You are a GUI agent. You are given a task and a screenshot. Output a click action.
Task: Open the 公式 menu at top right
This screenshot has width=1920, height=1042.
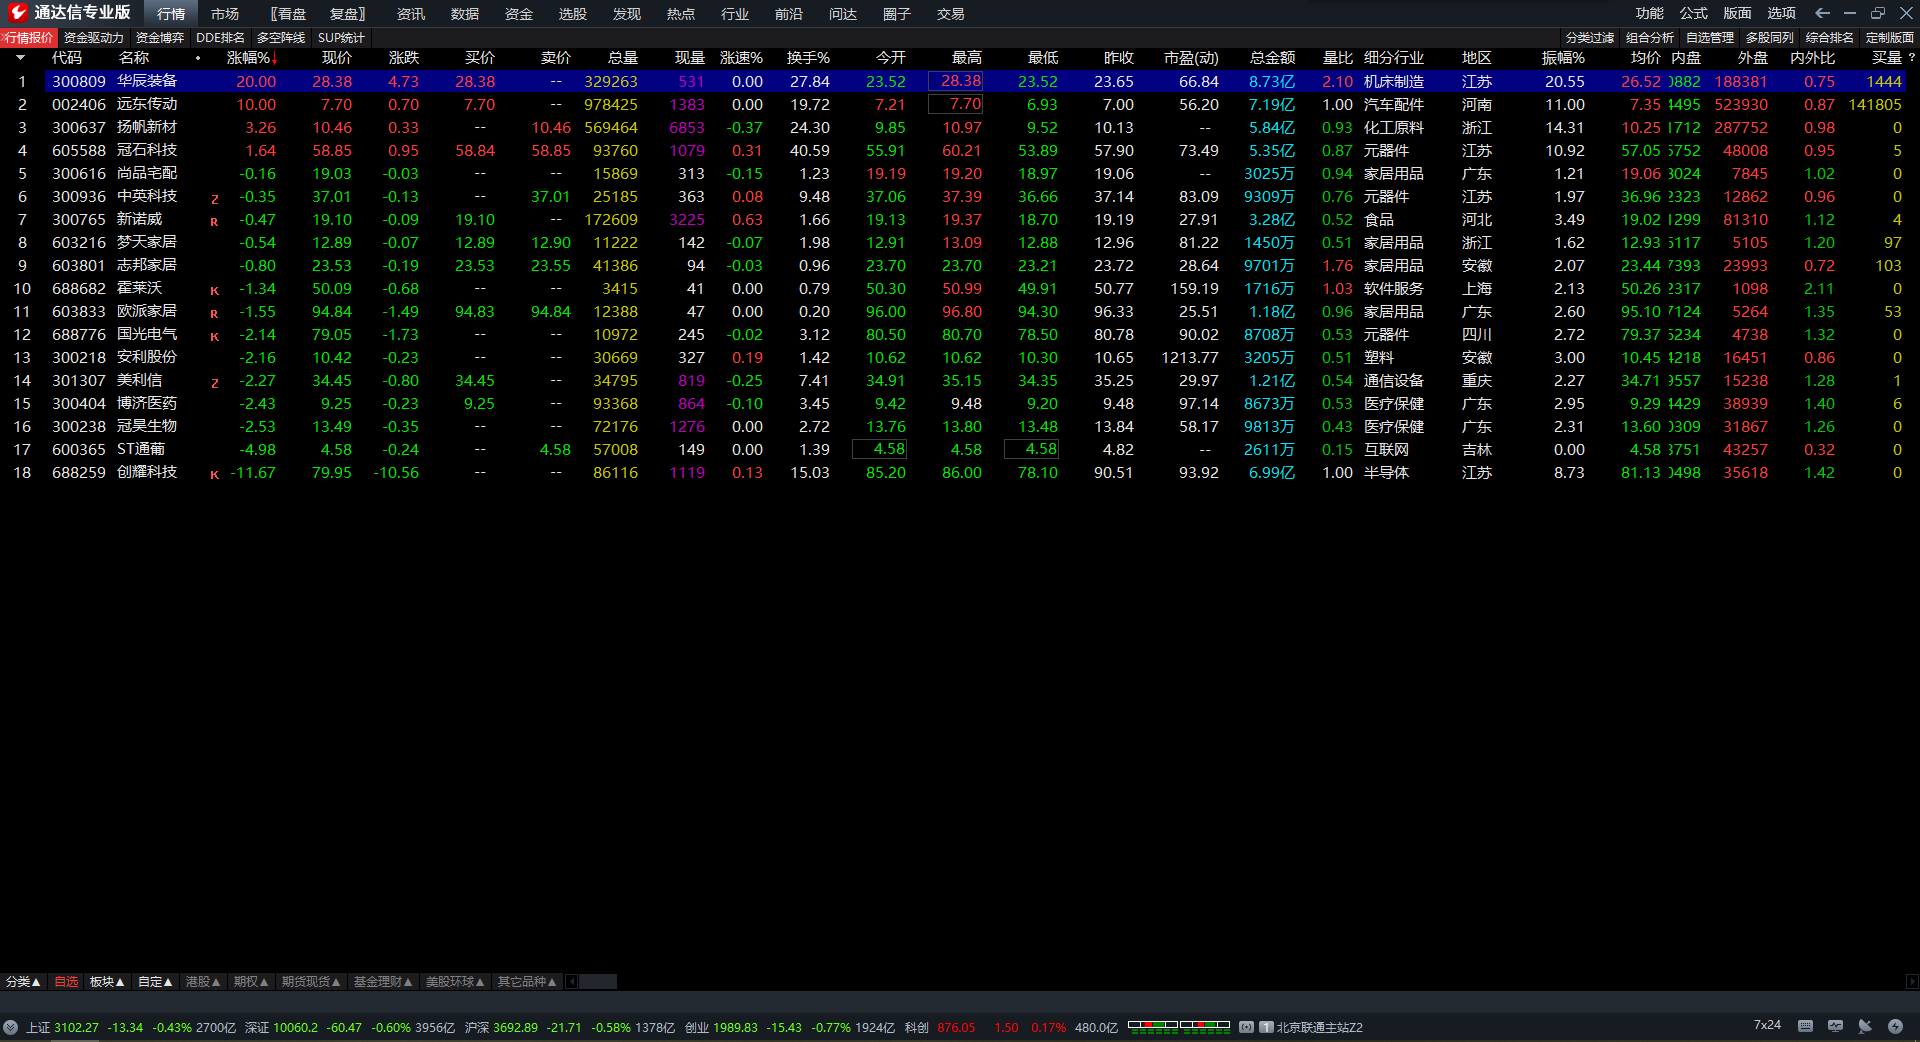click(1694, 13)
